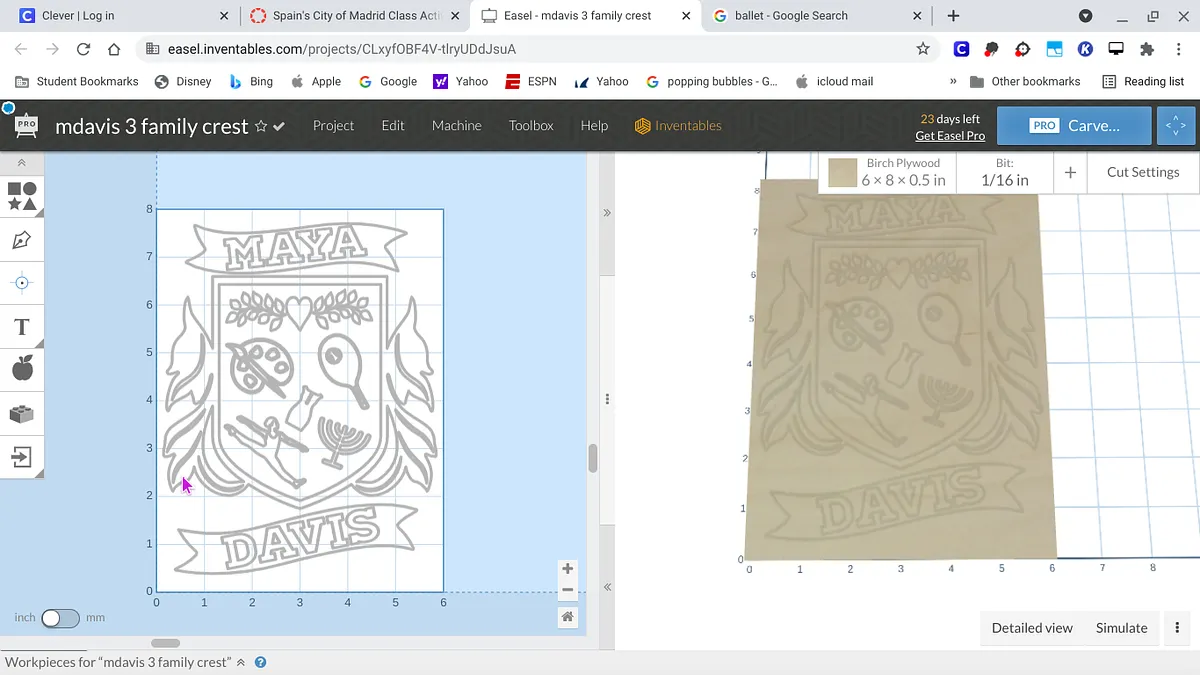Select the Pen drawing tool
This screenshot has width=1200, height=675.
click(x=22, y=240)
